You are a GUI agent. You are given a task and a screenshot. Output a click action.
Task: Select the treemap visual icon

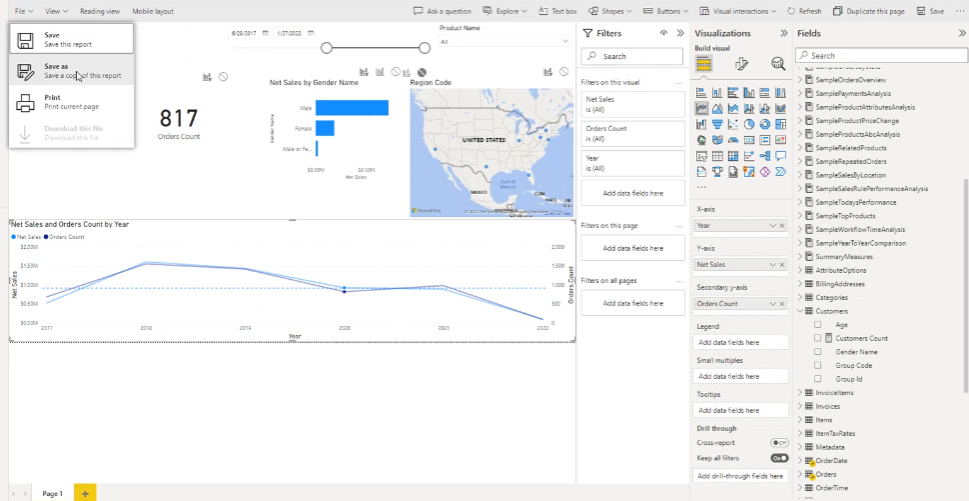tap(781, 124)
